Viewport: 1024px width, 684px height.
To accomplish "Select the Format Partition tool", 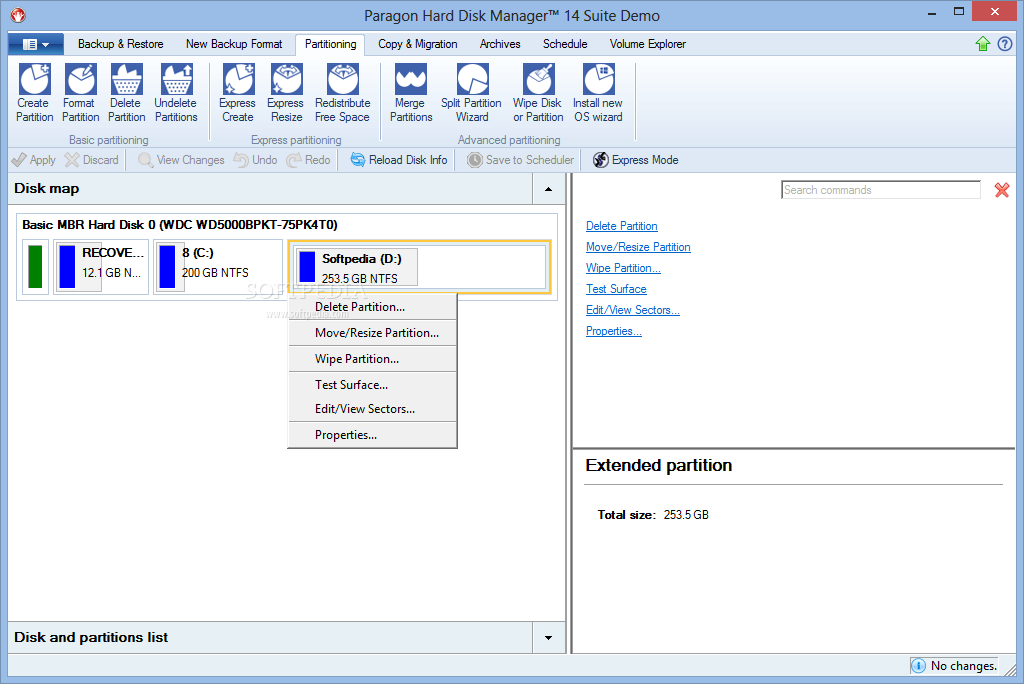I will pos(80,93).
